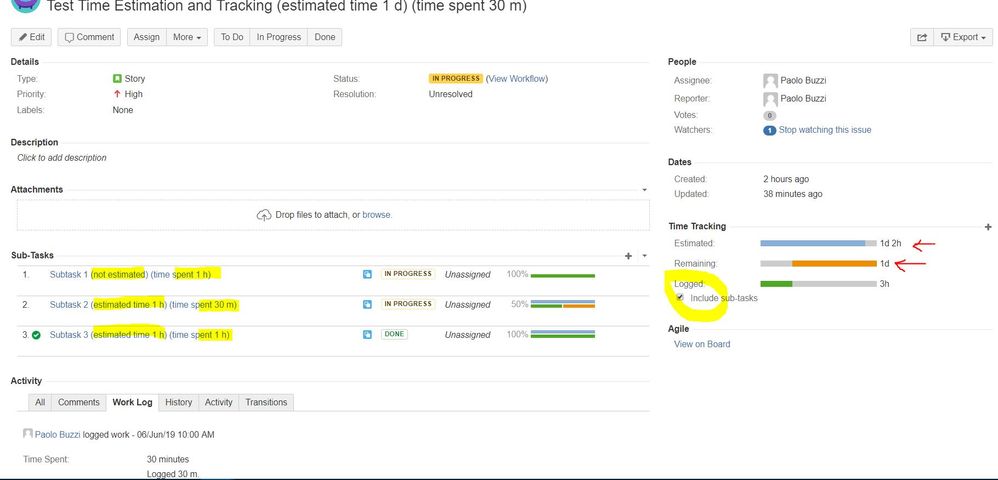Click Paolo Buzzi work log author link
The image size is (998, 480).
(57, 435)
